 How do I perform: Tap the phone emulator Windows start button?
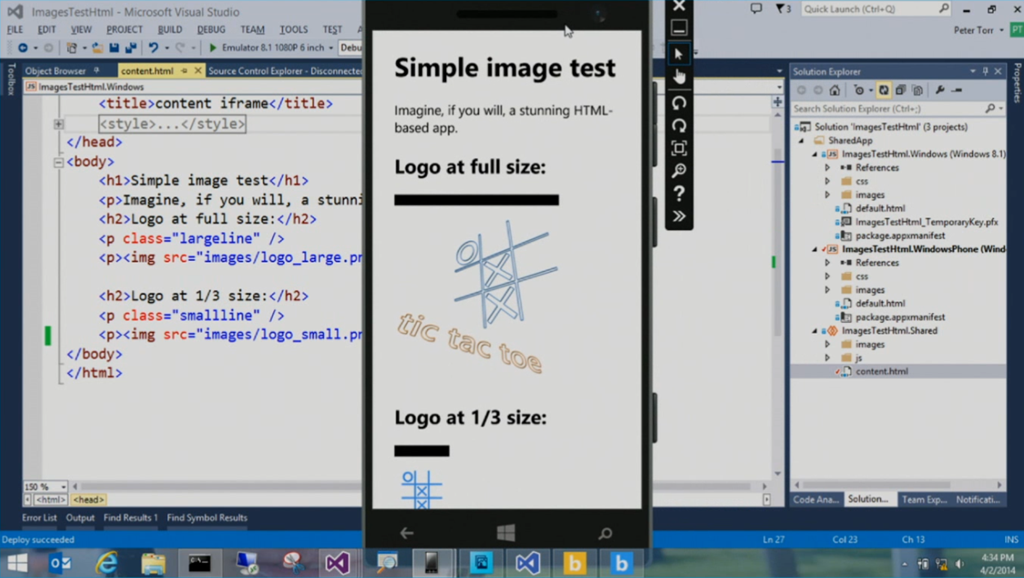(506, 533)
